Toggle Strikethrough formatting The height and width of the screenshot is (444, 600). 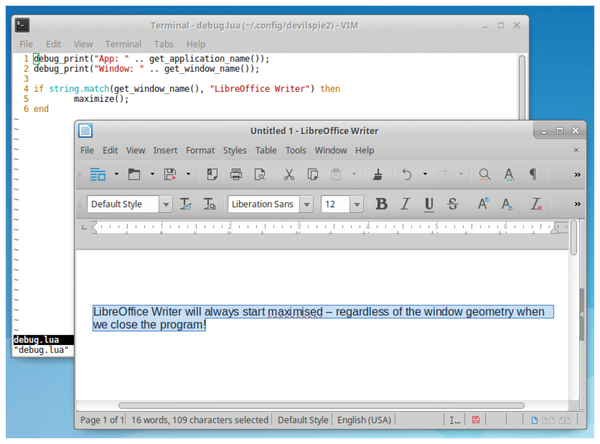click(x=453, y=204)
